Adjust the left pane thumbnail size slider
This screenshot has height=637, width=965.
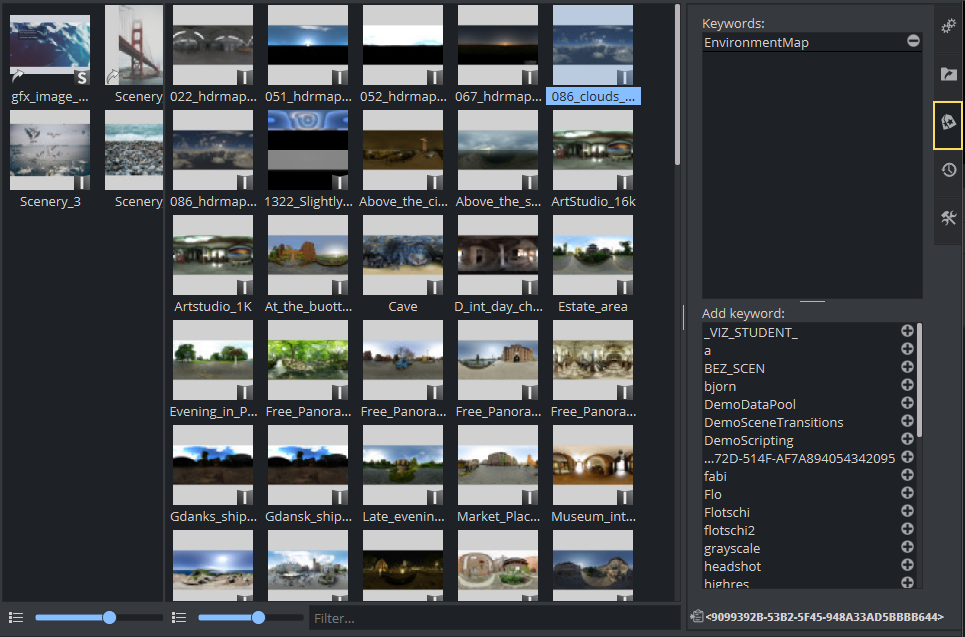pyautogui.click(x=109, y=618)
